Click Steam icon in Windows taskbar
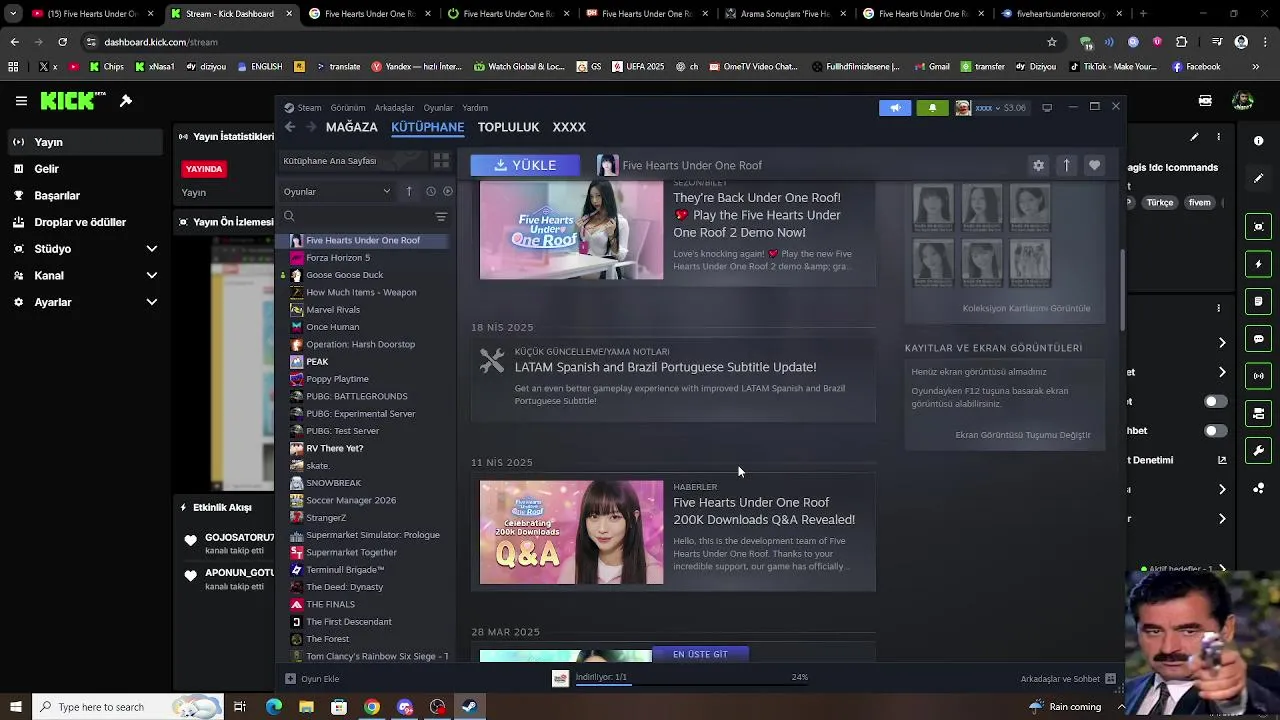 point(469,707)
